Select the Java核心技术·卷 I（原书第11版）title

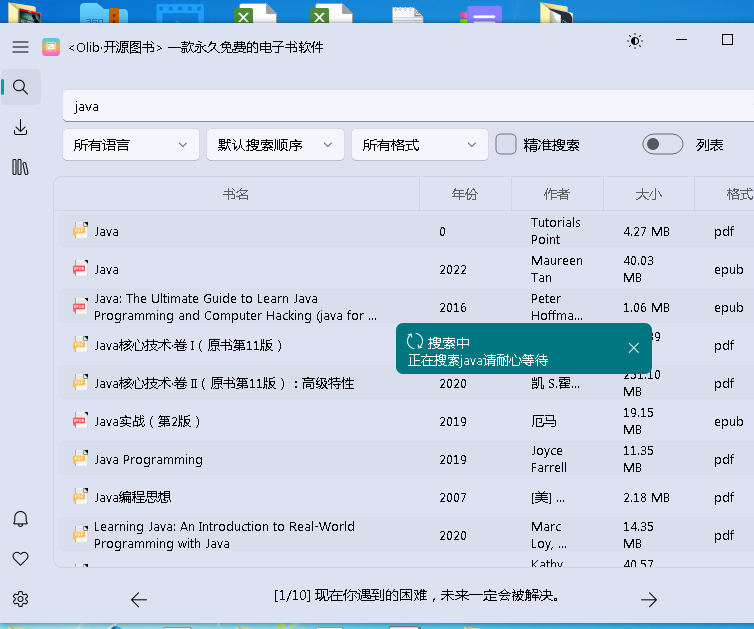click(x=188, y=345)
